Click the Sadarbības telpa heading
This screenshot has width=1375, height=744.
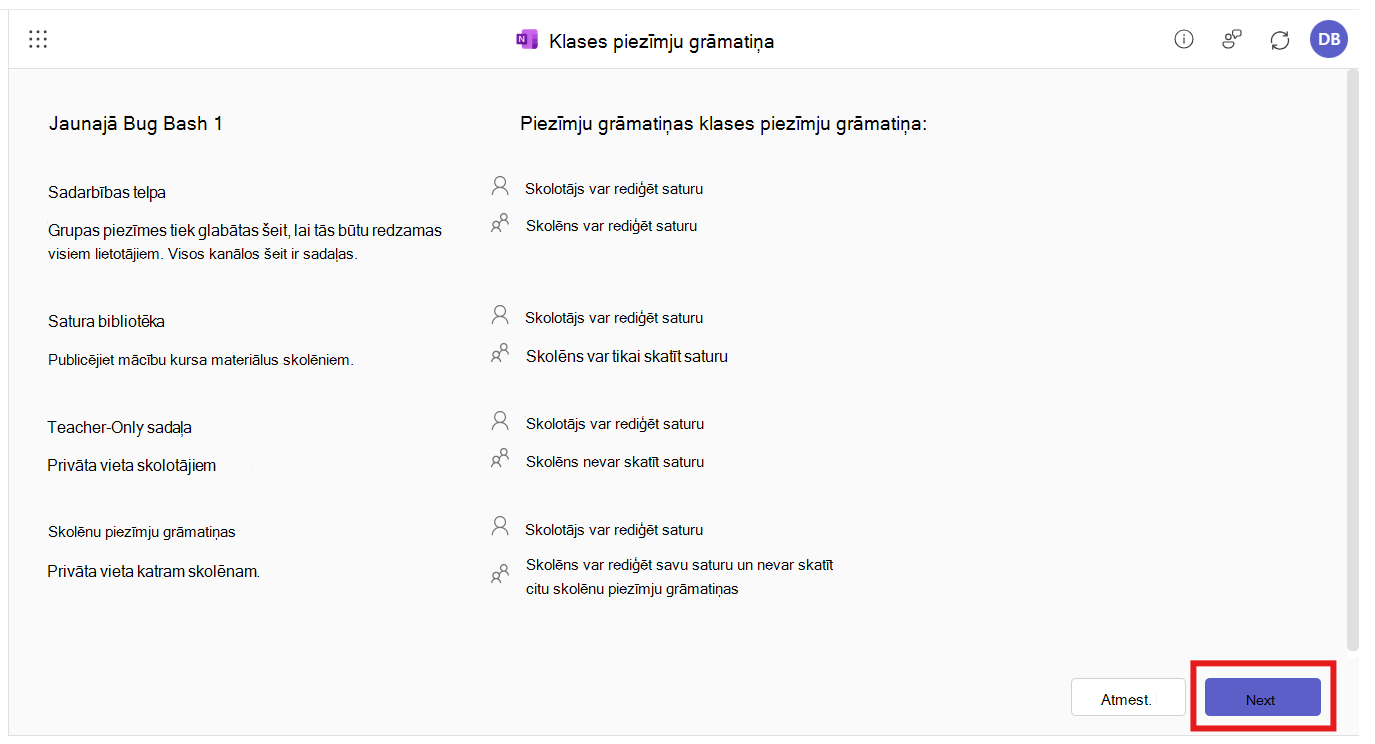pyautogui.click(x=107, y=192)
